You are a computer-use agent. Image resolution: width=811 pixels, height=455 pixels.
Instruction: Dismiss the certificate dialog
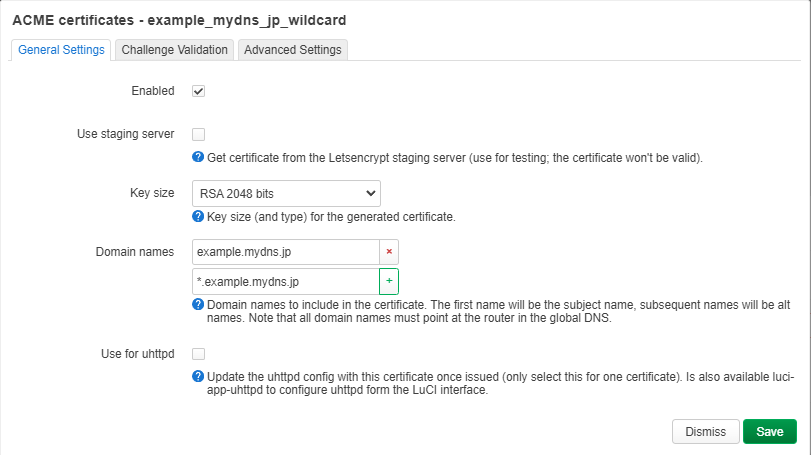705,431
